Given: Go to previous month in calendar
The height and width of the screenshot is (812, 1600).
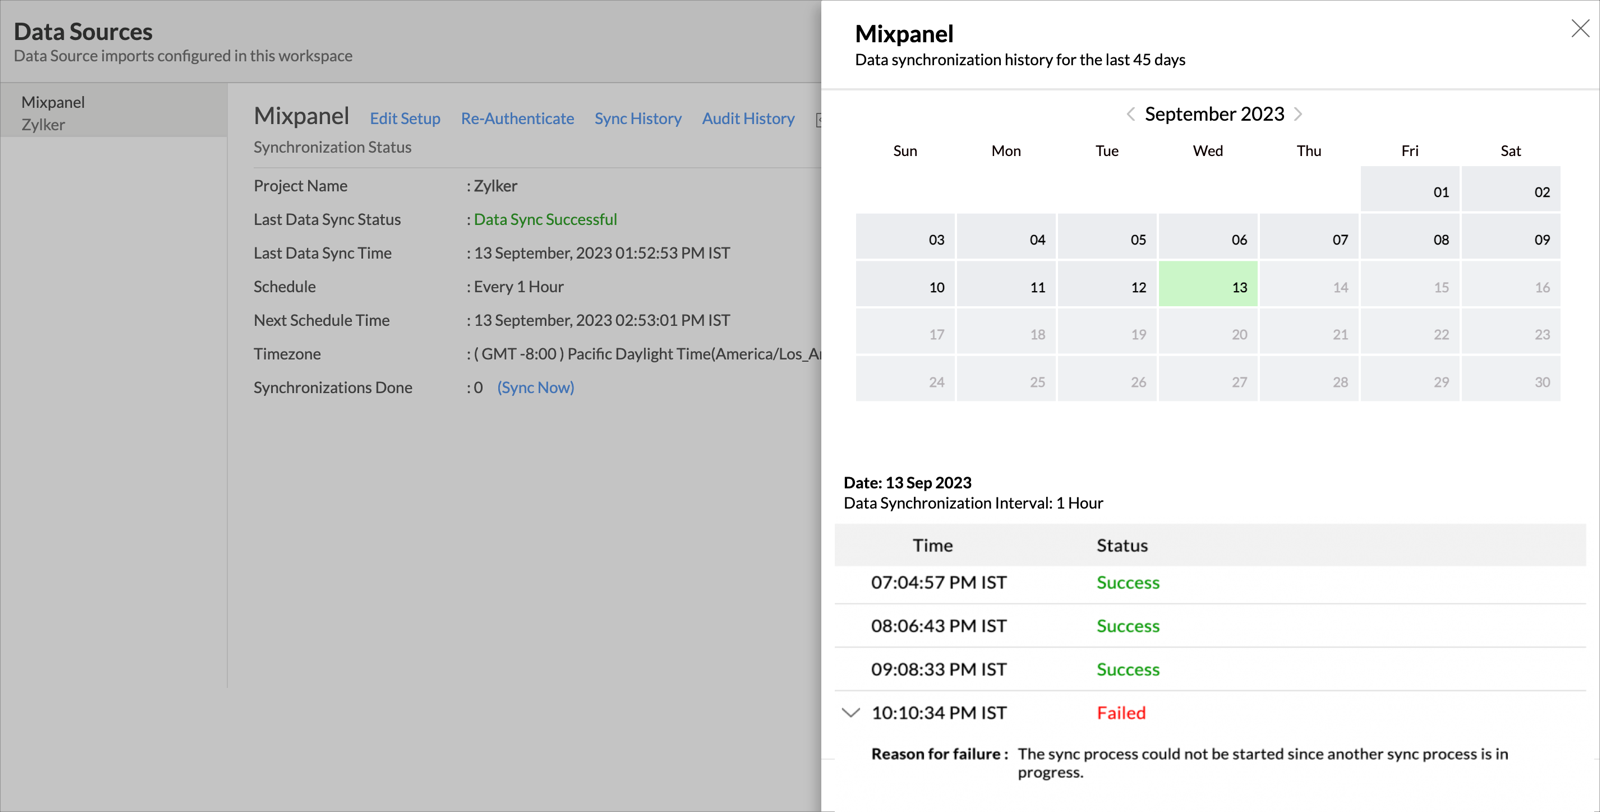Looking at the screenshot, I should tap(1130, 114).
